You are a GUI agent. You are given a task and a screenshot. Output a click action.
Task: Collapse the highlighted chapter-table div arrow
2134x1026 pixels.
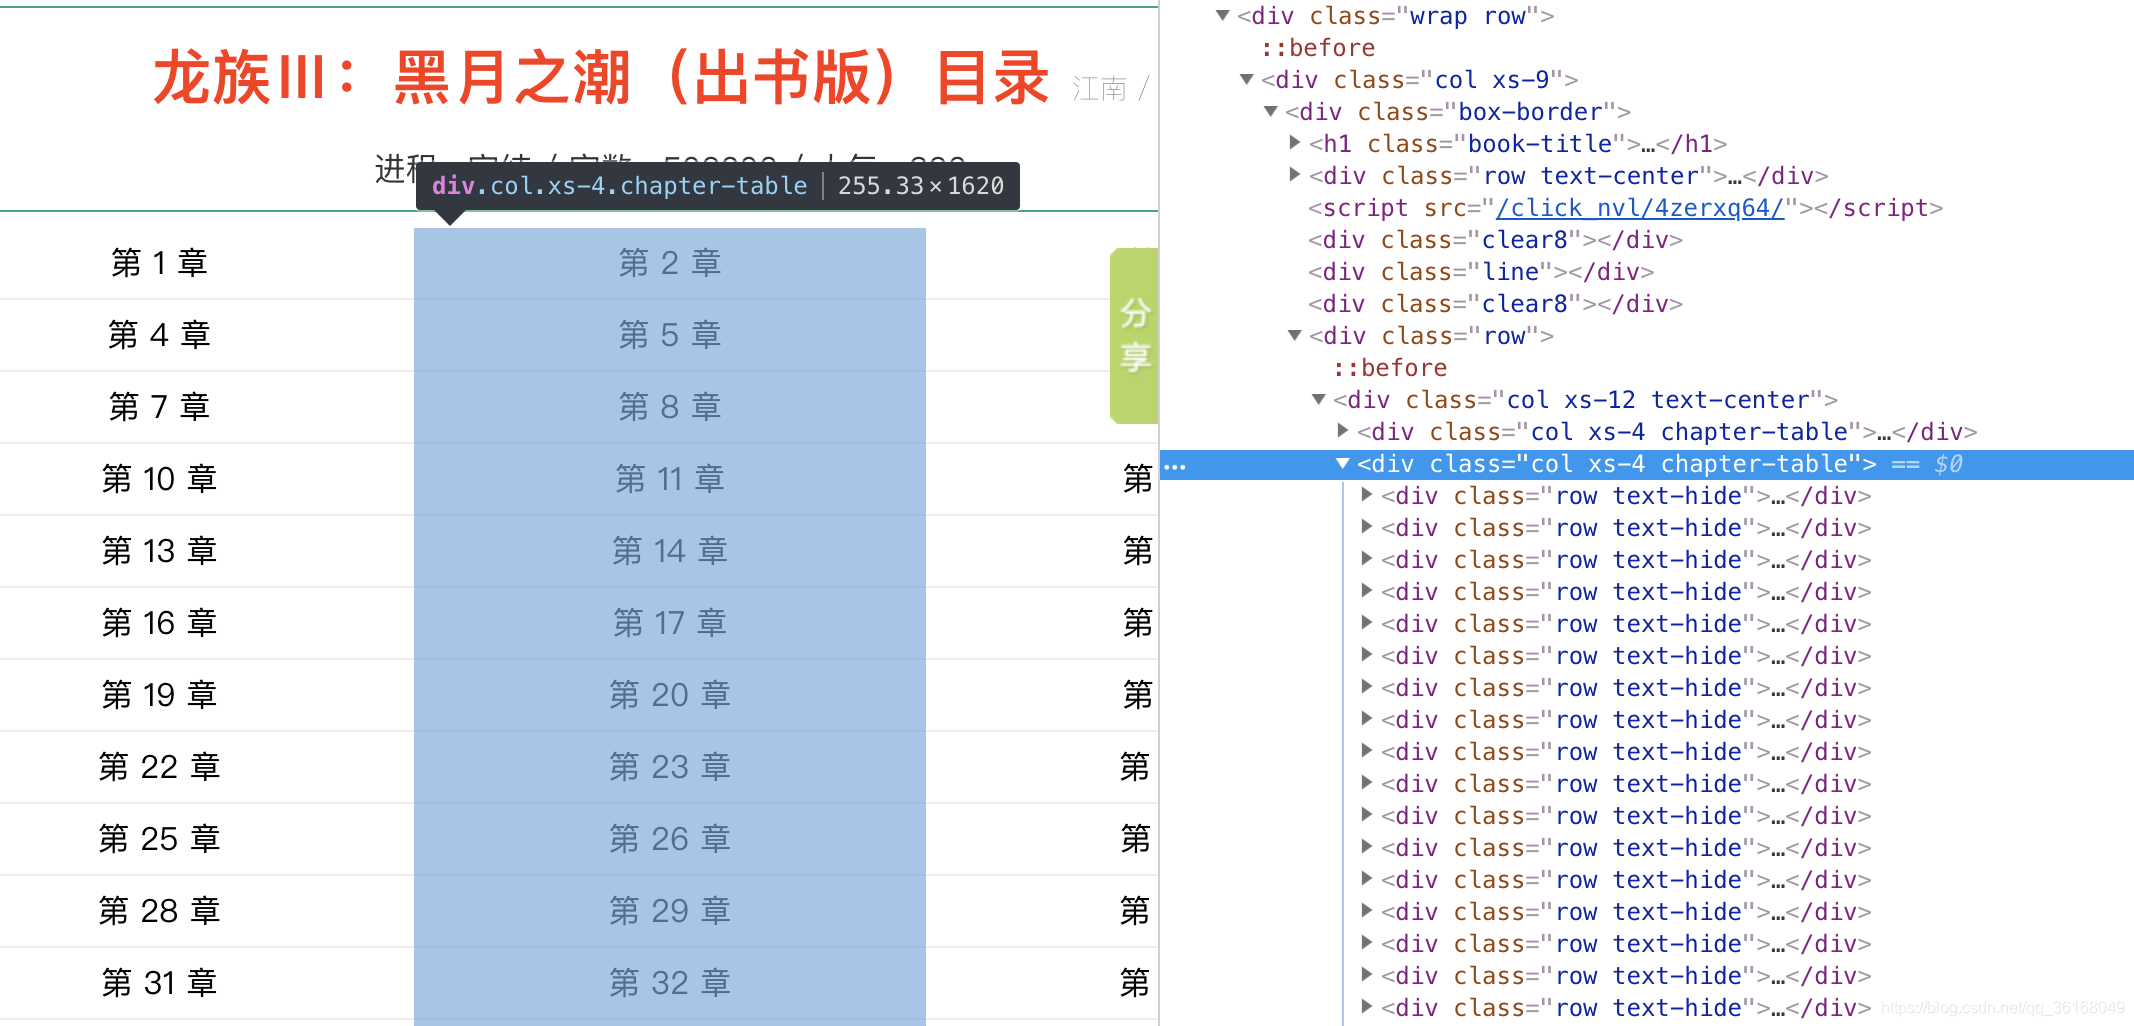click(x=1343, y=464)
